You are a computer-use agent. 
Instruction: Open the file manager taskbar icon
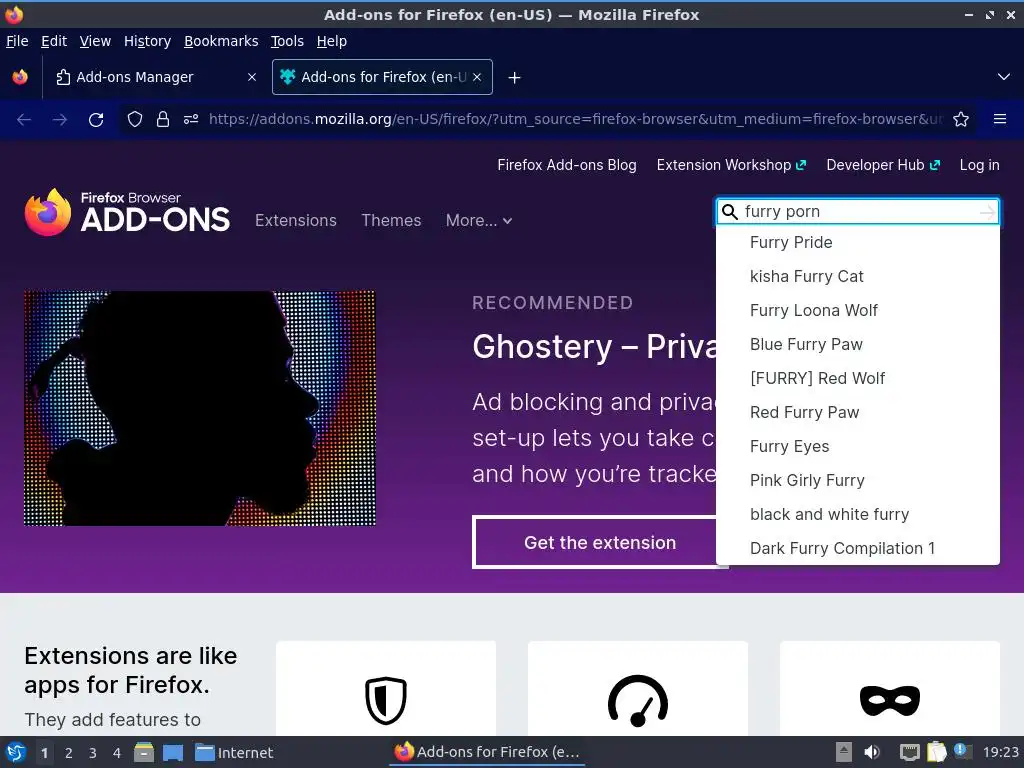[x=144, y=752]
